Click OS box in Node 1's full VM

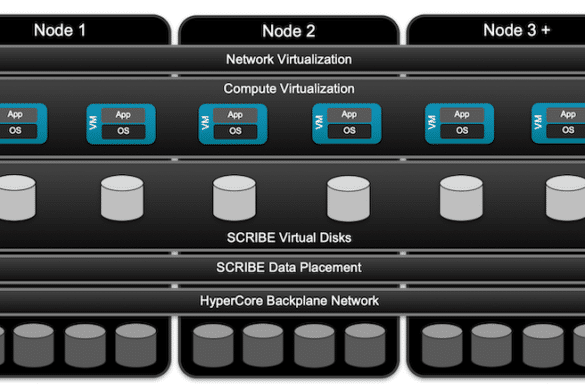pos(123,131)
